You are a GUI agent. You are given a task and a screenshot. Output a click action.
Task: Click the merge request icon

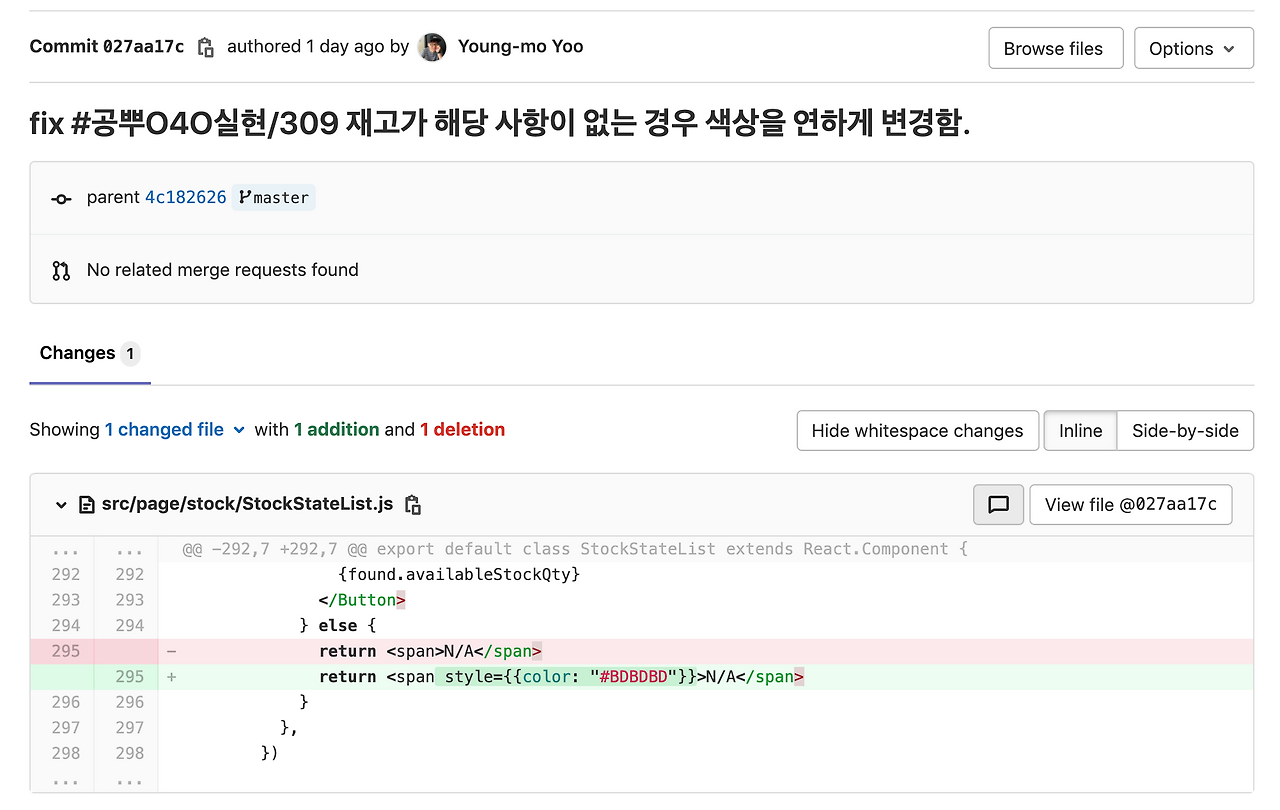61,270
